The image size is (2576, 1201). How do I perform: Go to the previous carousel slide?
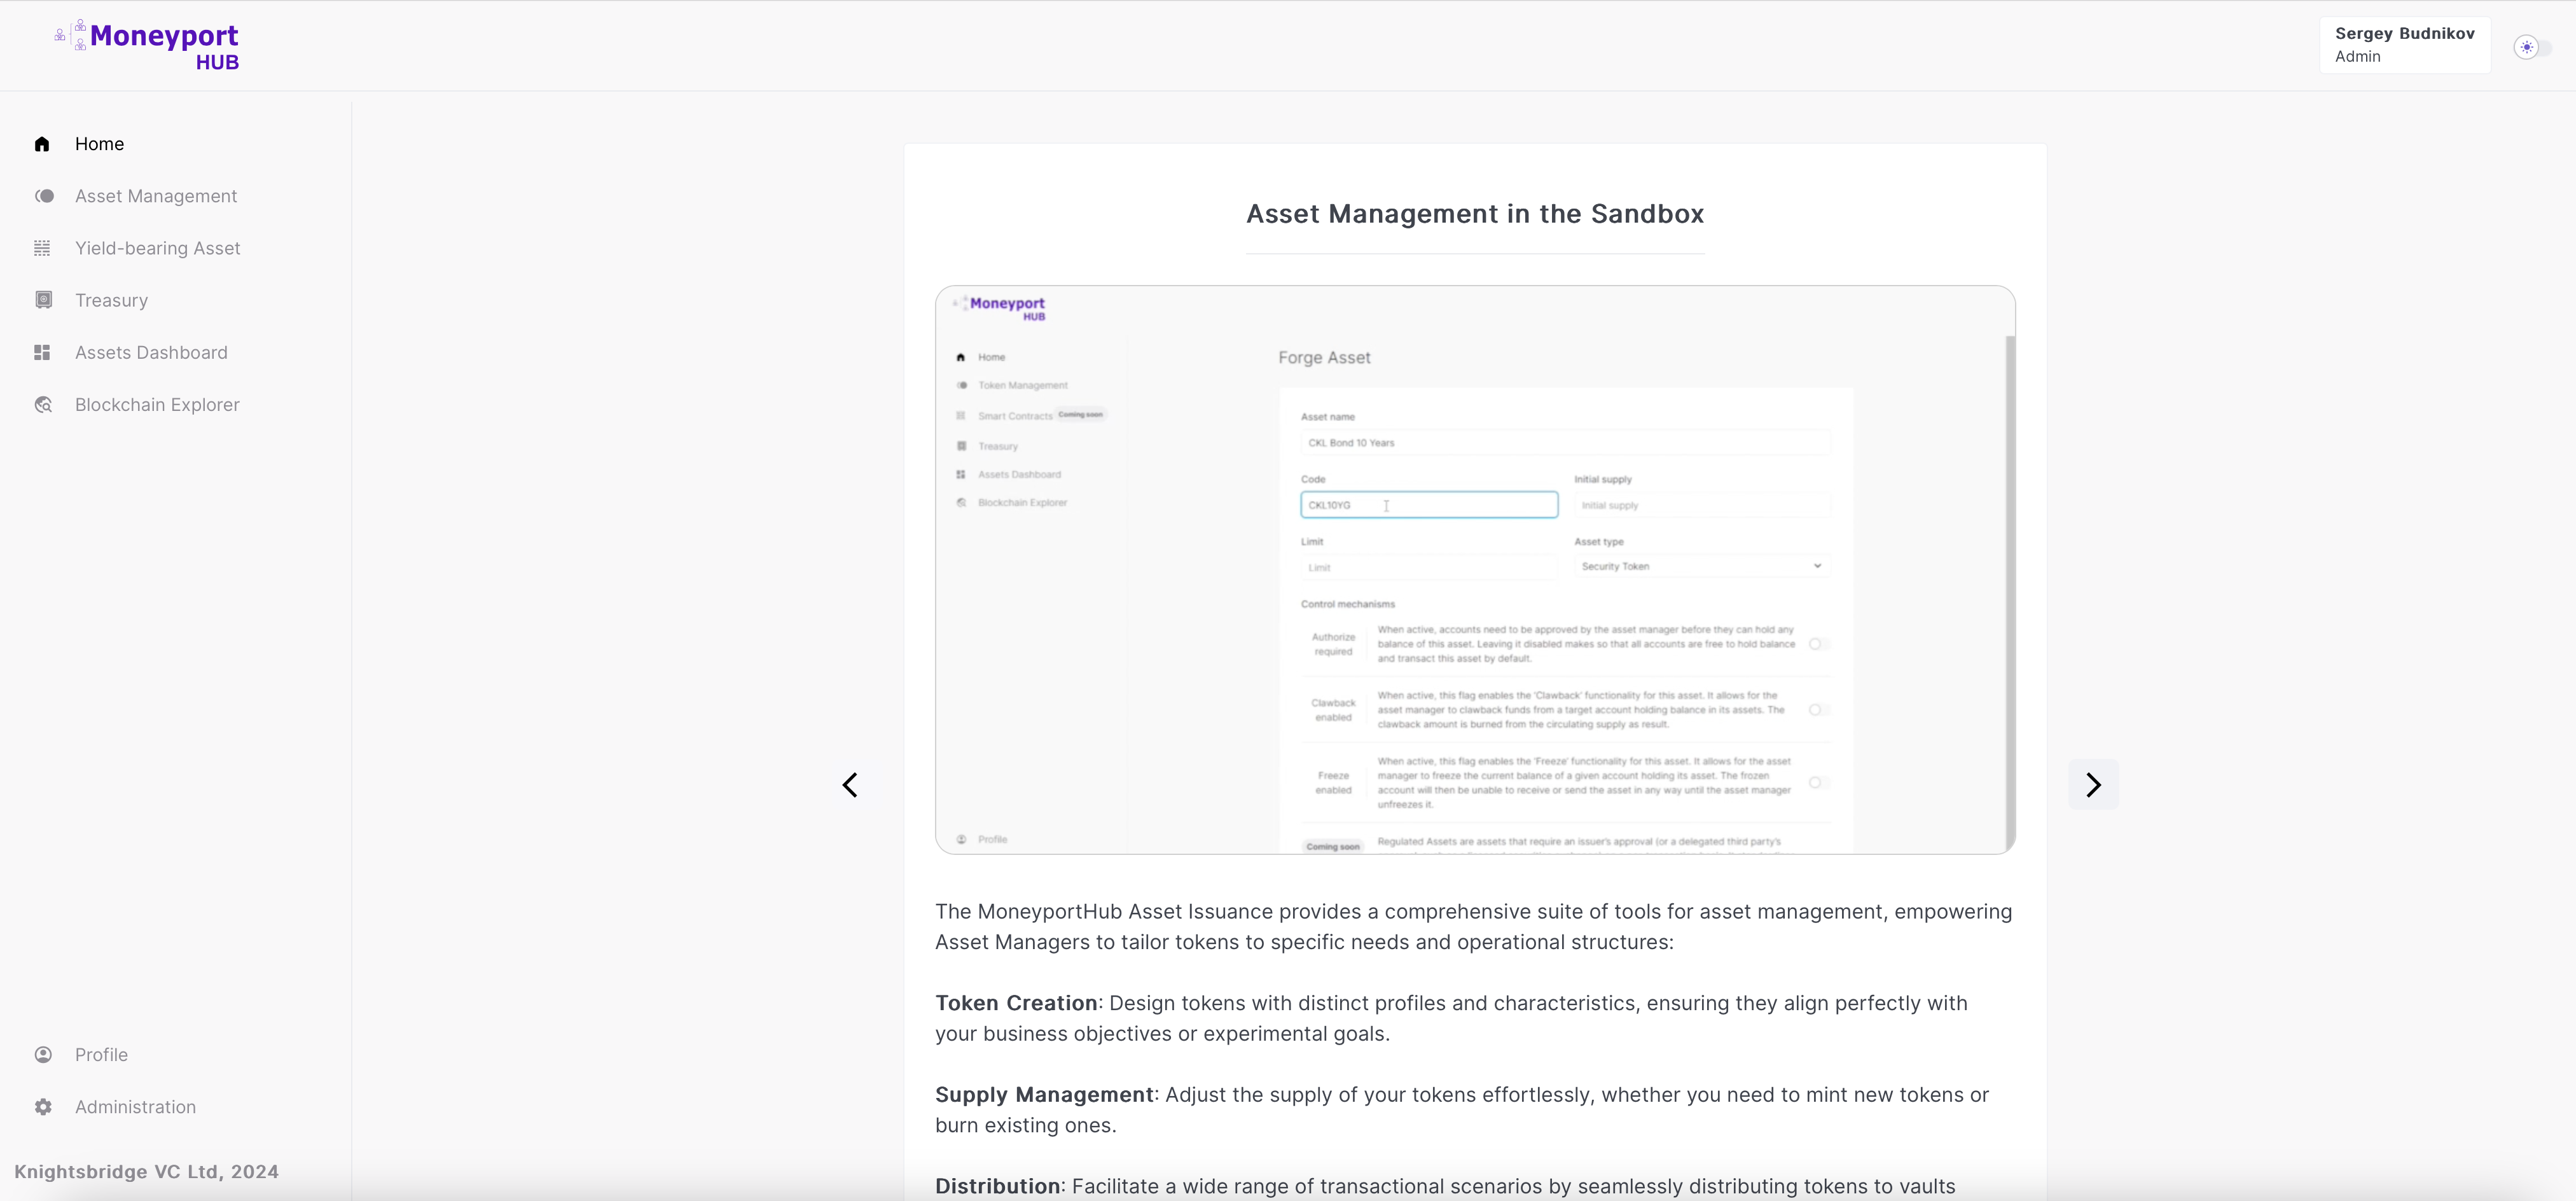click(x=850, y=785)
